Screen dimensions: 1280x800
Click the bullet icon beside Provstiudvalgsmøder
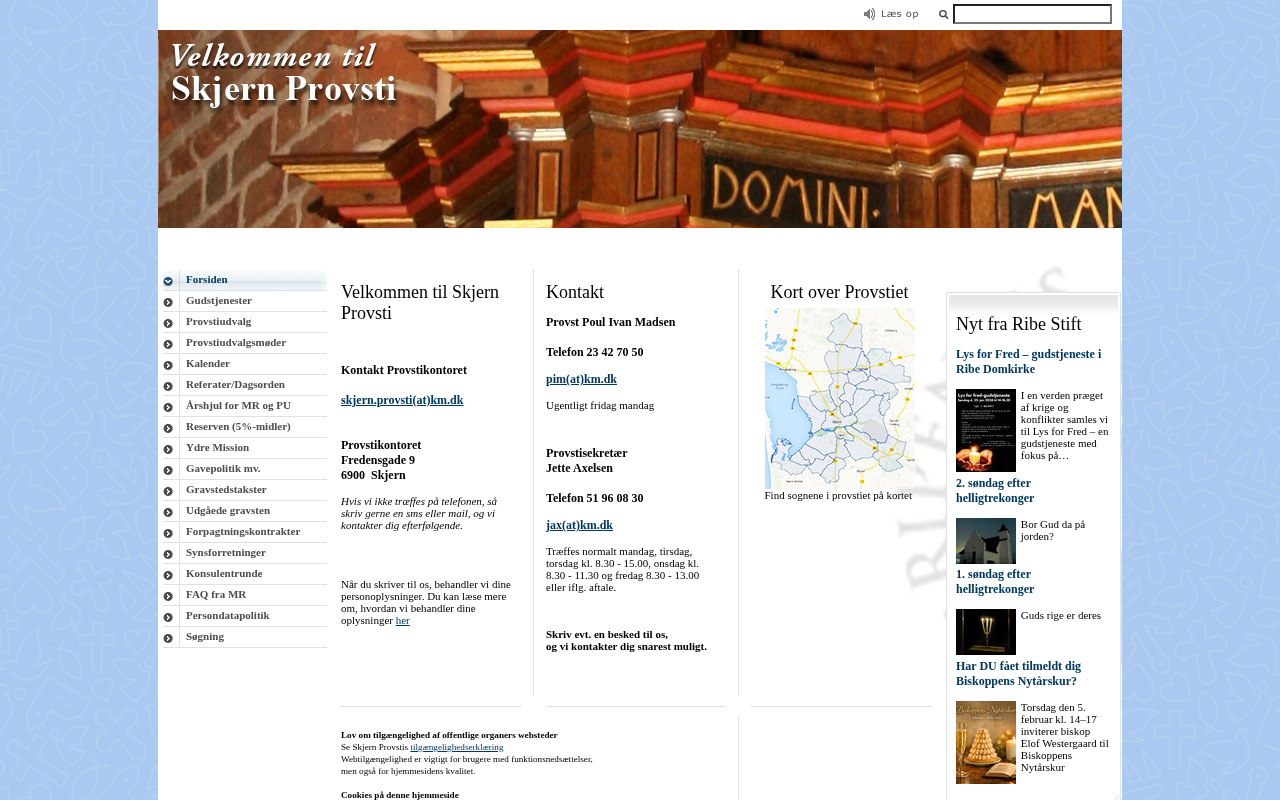(x=168, y=344)
